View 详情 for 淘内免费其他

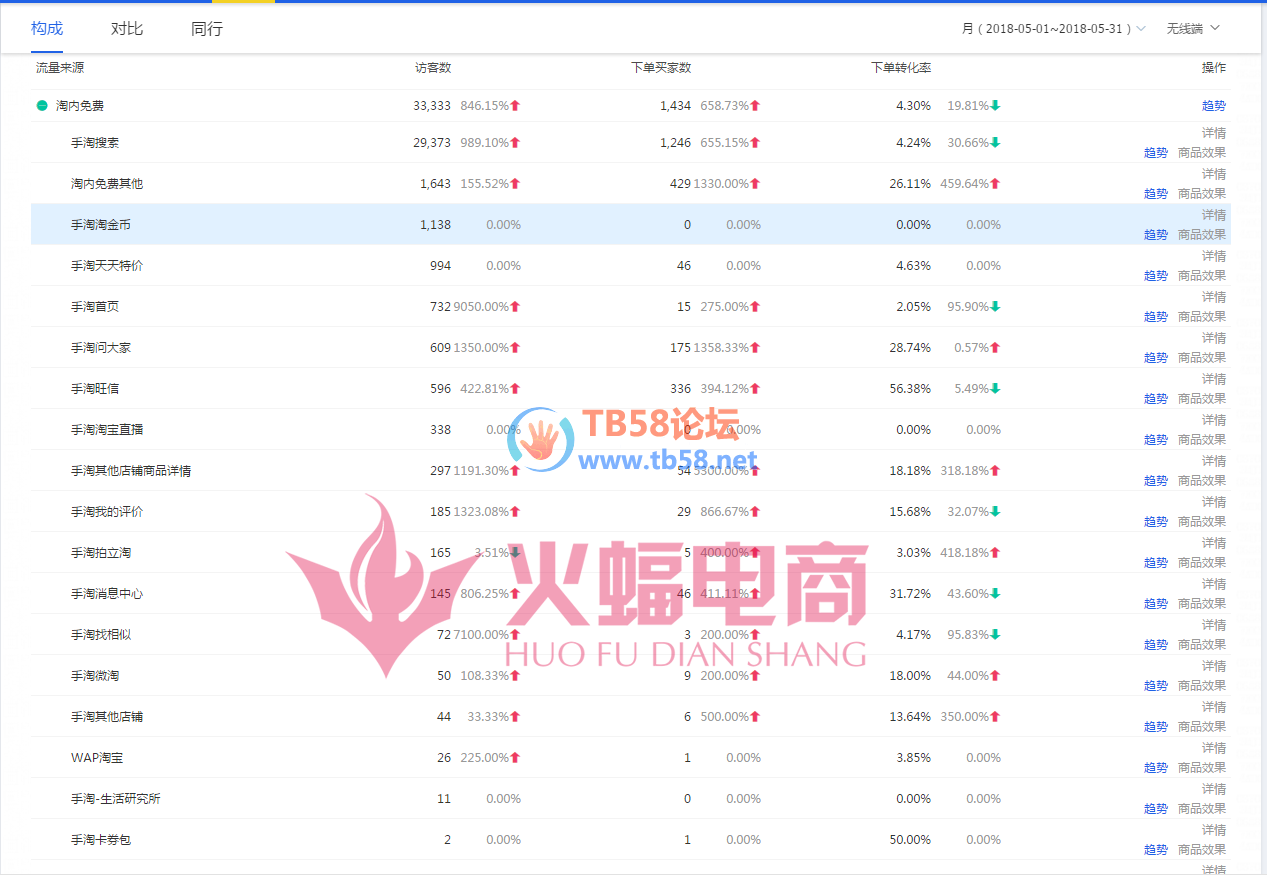tap(1214, 174)
